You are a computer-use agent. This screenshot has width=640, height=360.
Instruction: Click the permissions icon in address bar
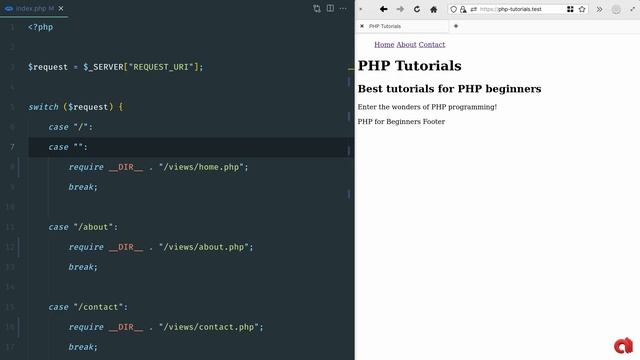(473, 9)
